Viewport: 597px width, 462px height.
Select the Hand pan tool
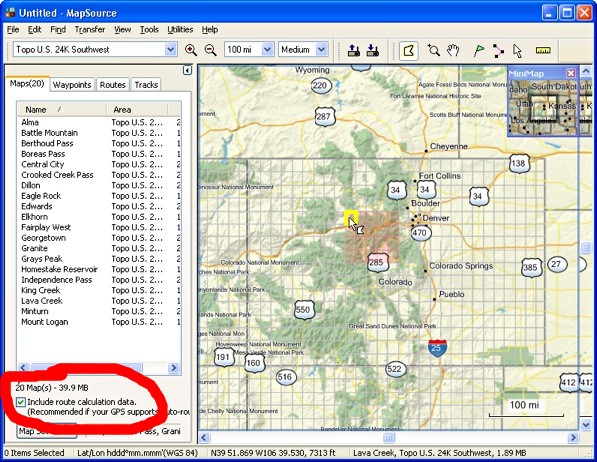453,50
